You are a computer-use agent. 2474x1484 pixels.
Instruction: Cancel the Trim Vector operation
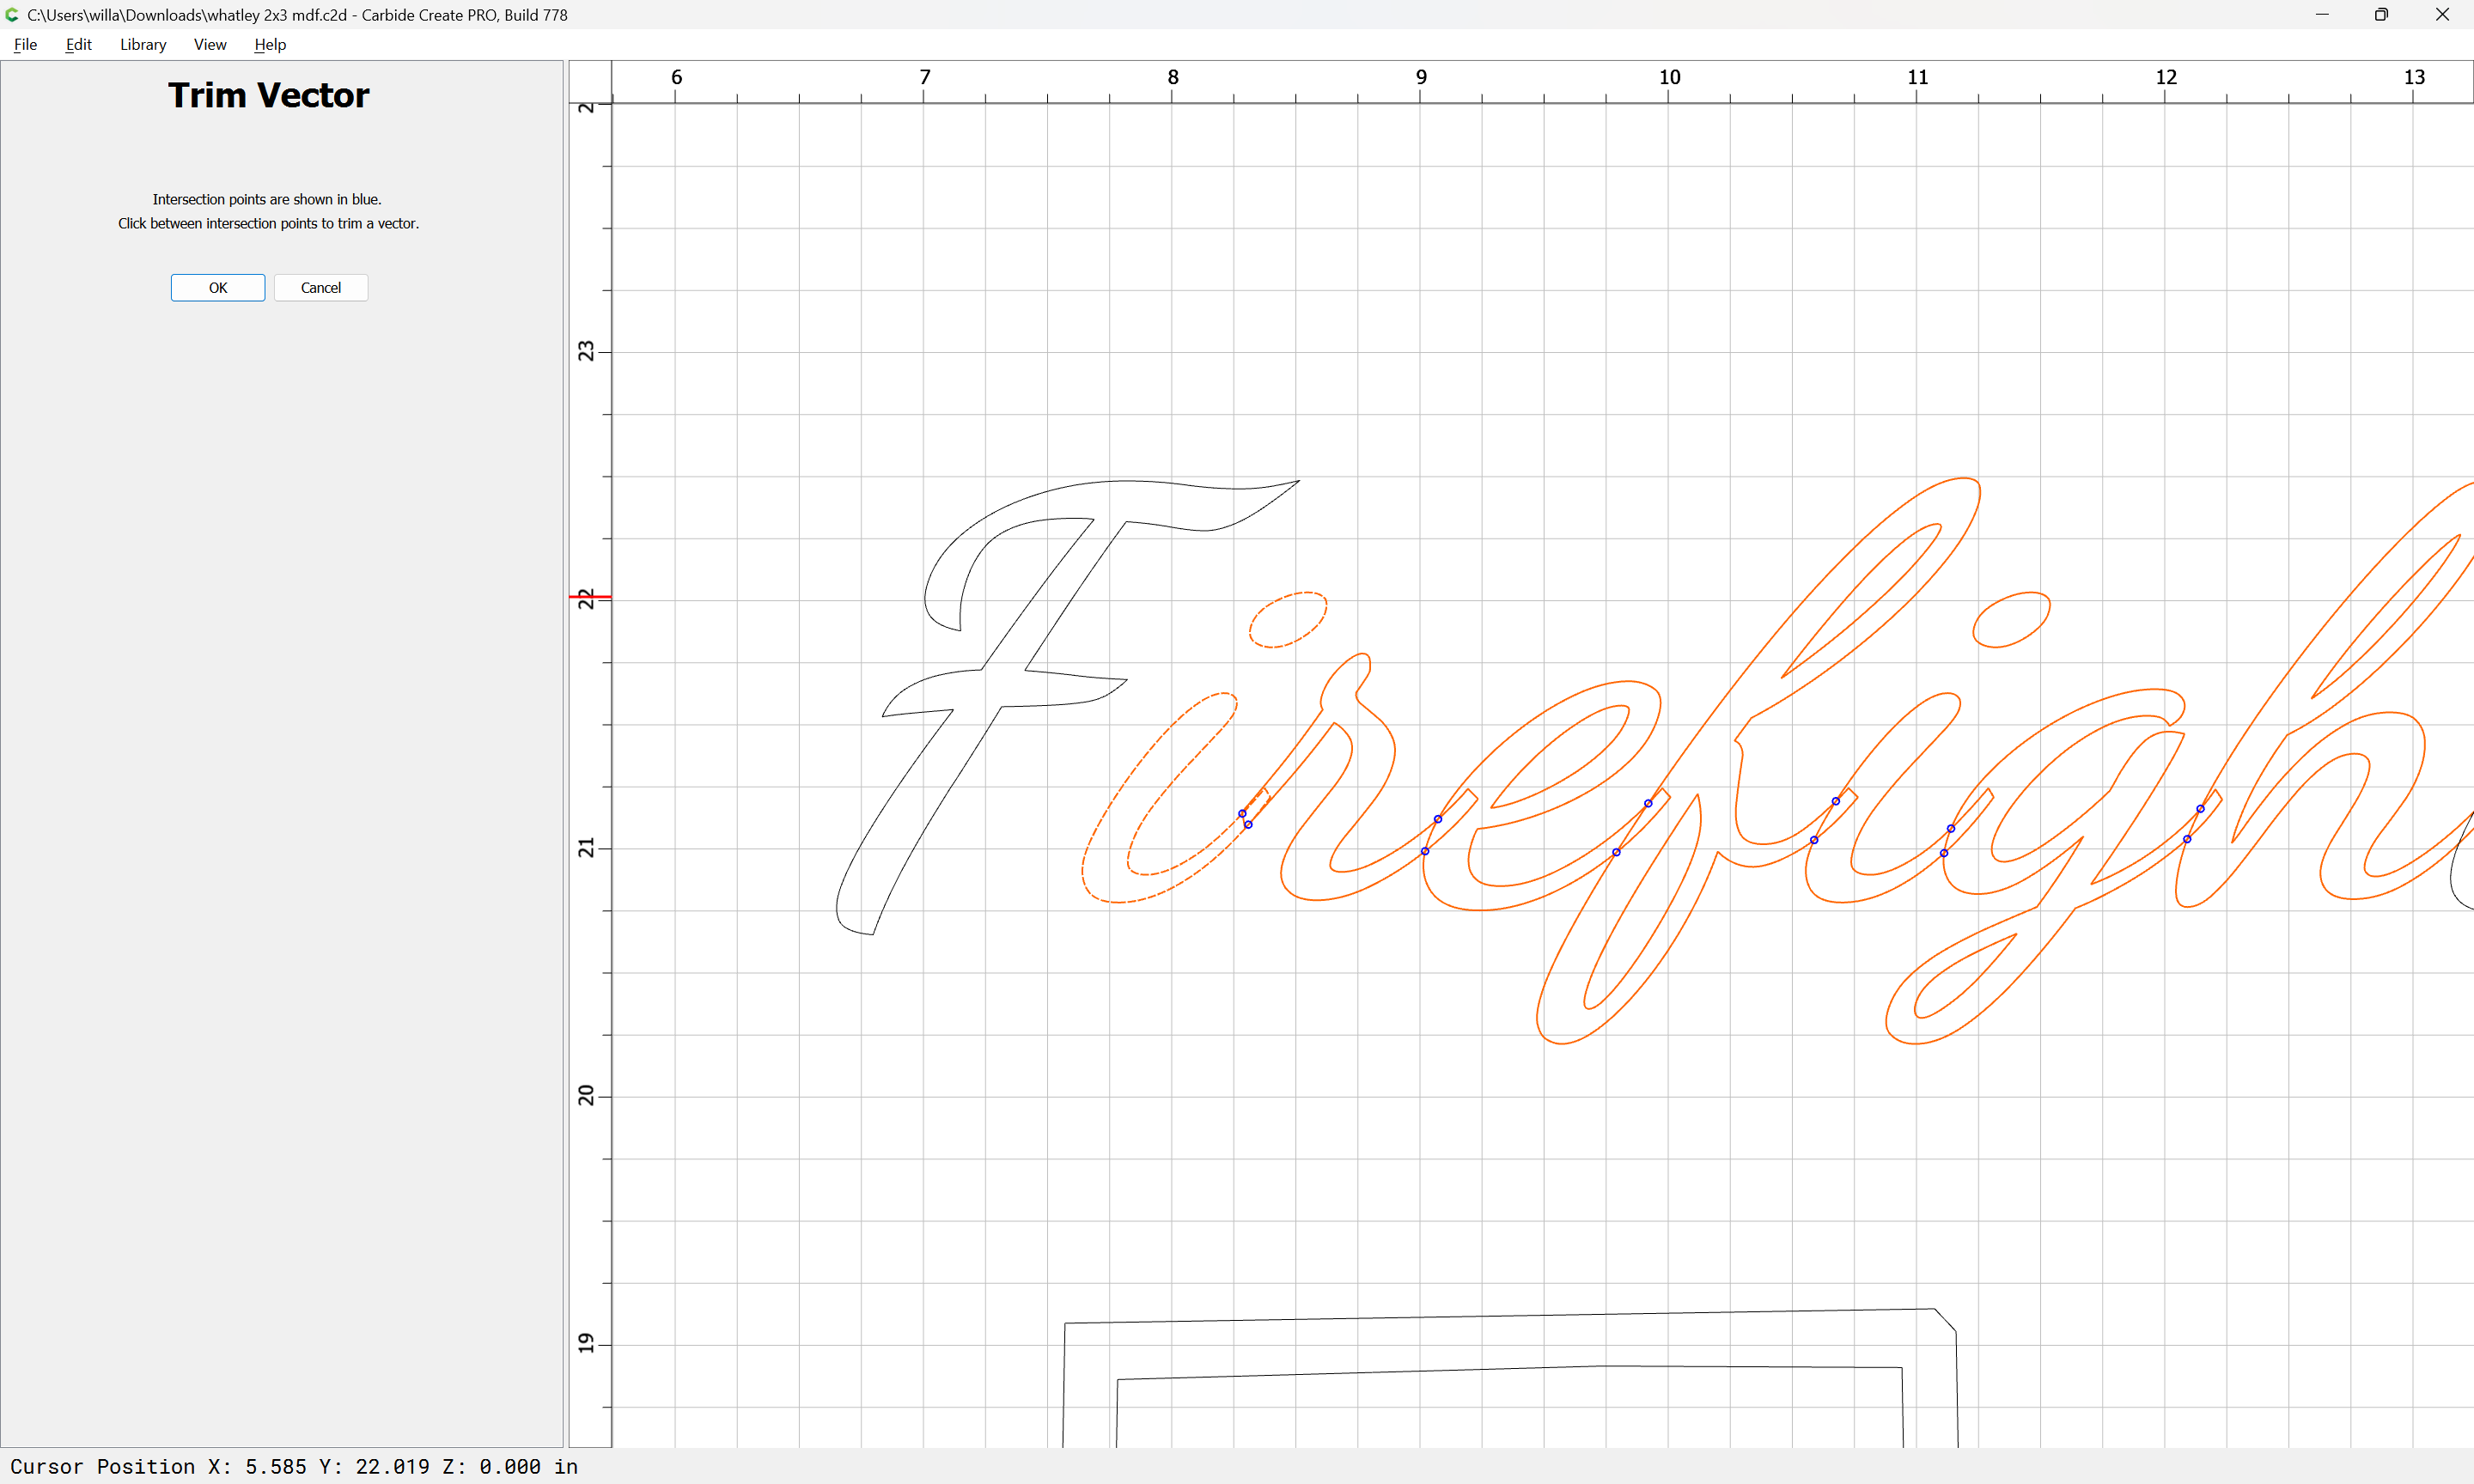(321, 288)
